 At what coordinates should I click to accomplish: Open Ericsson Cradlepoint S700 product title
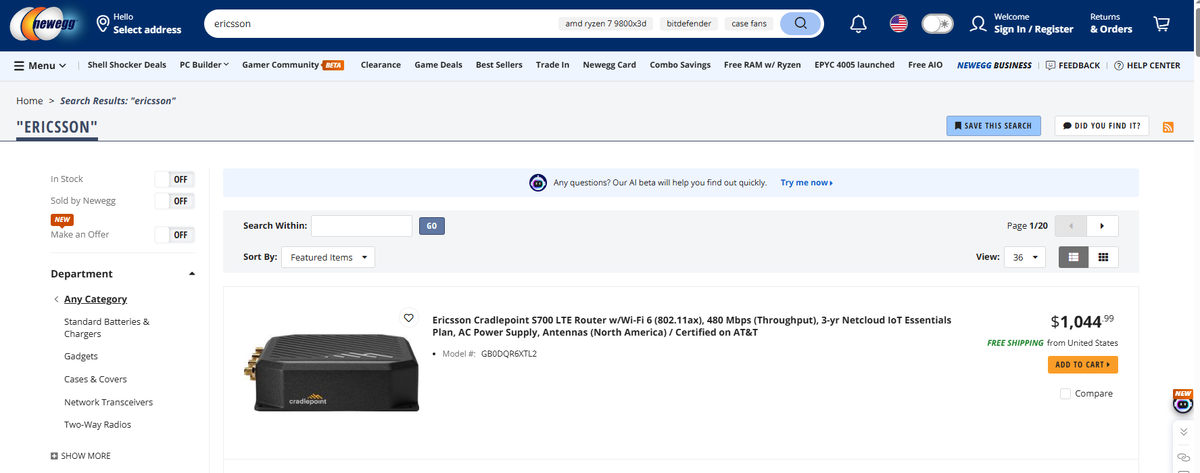[691, 326]
